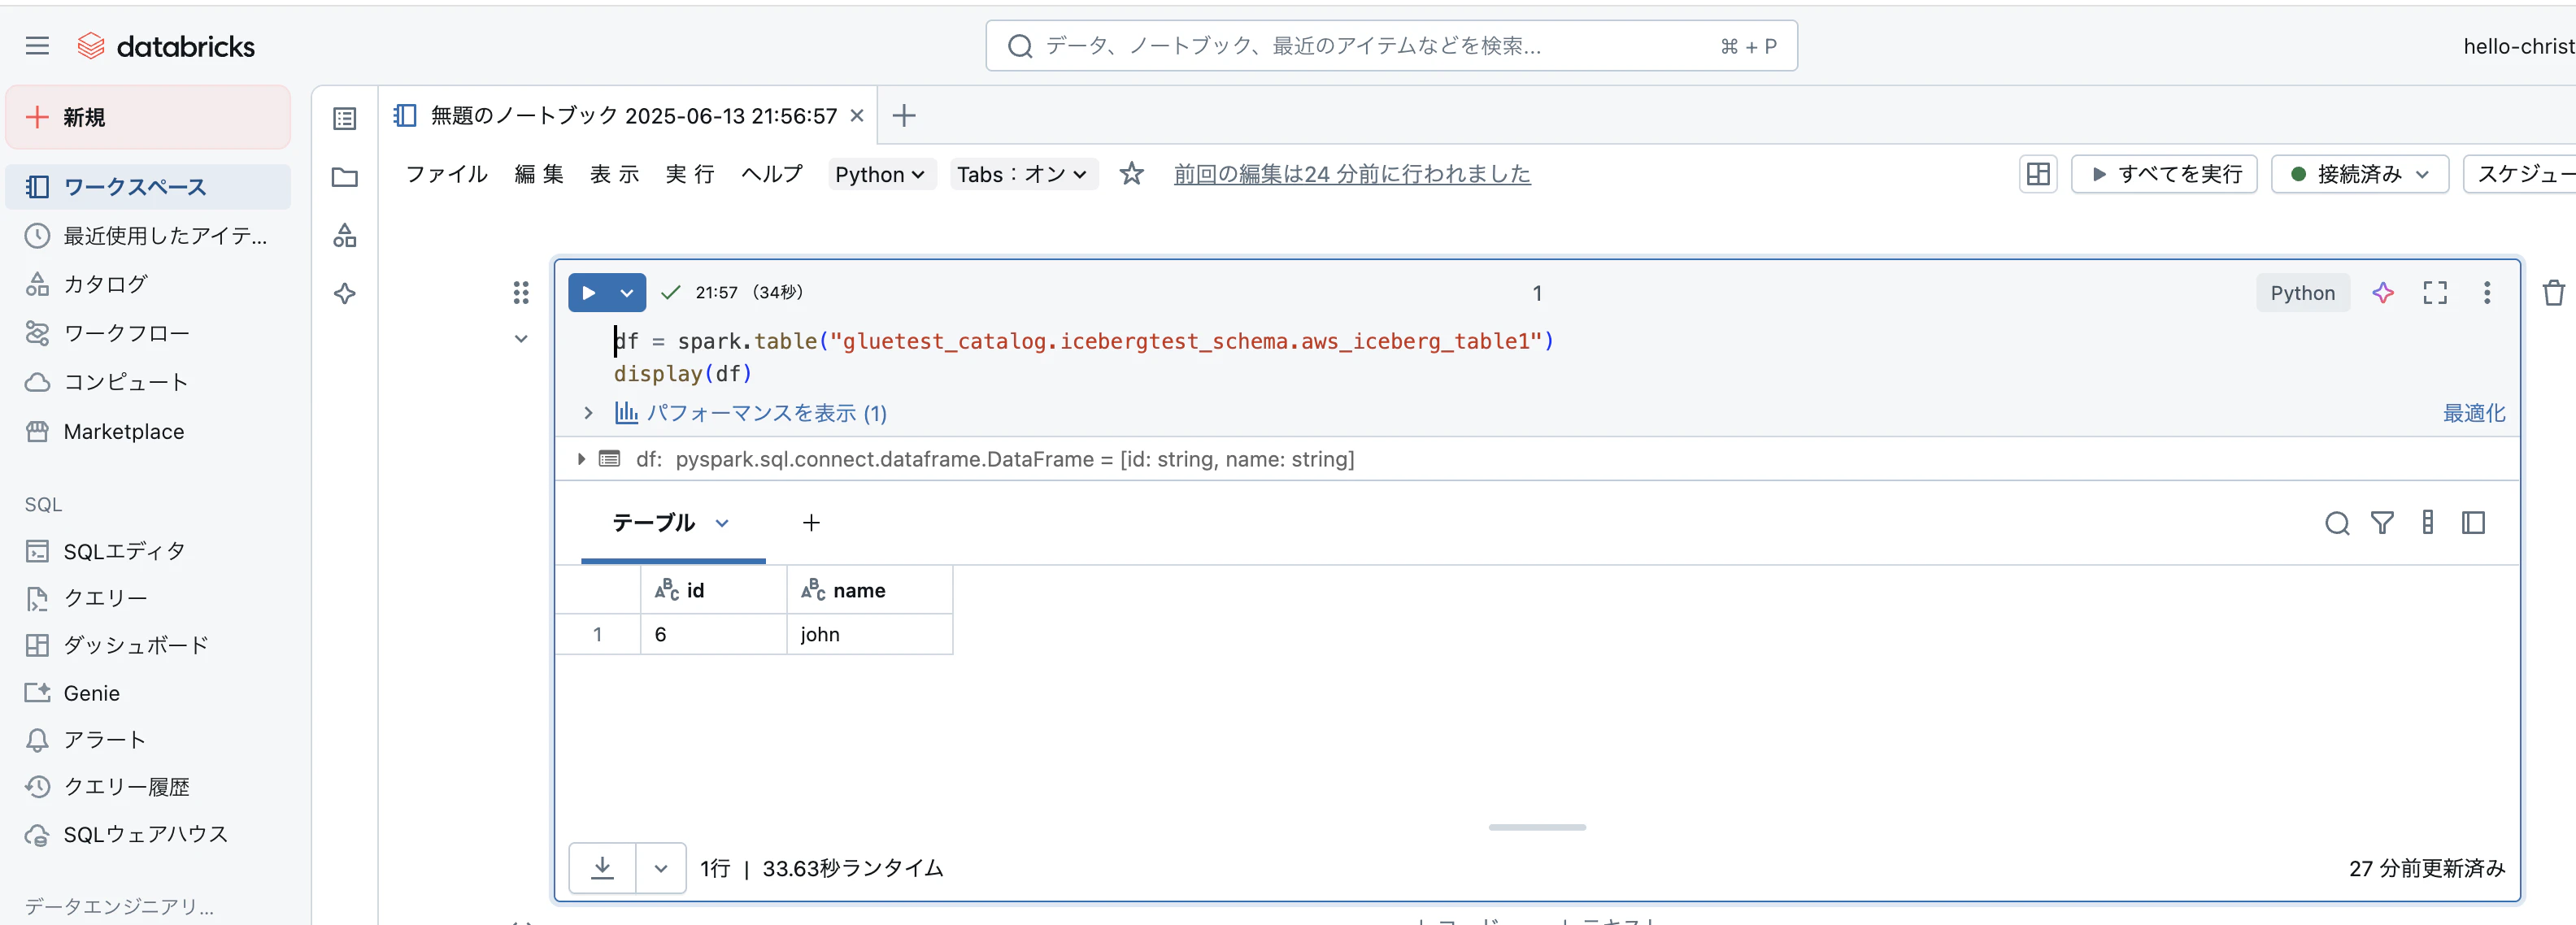Select the cell containing john
The height and width of the screenshot is (925, 2576).
pos(869,634)
